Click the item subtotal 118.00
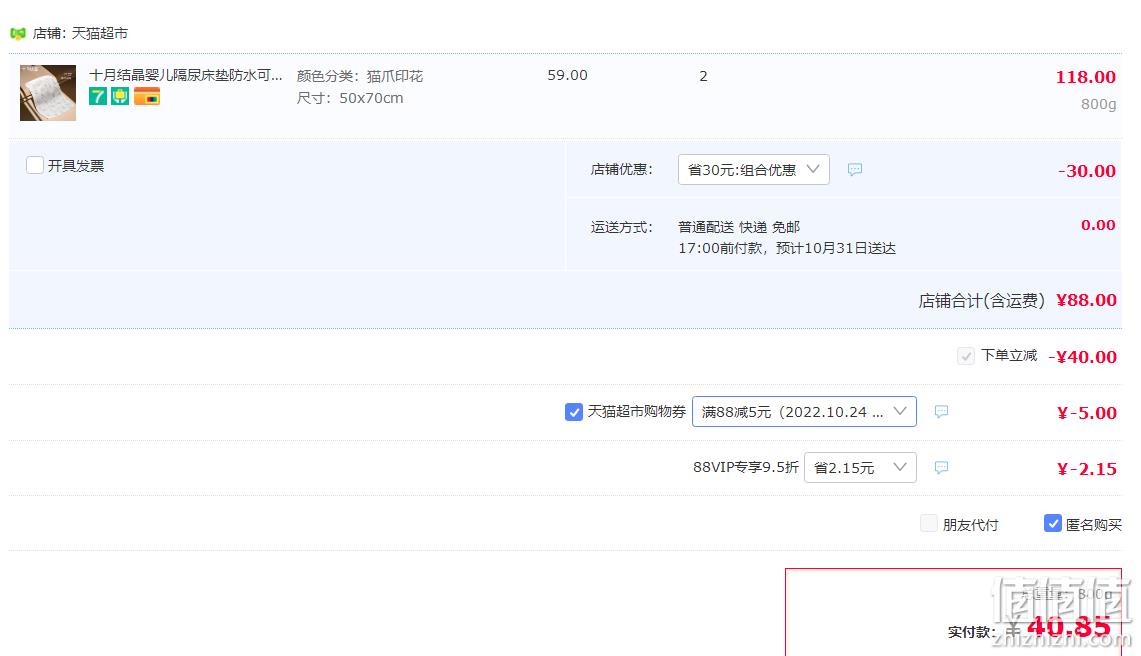Screen dimensions: 1141x656 click(x=1086, y=77)
